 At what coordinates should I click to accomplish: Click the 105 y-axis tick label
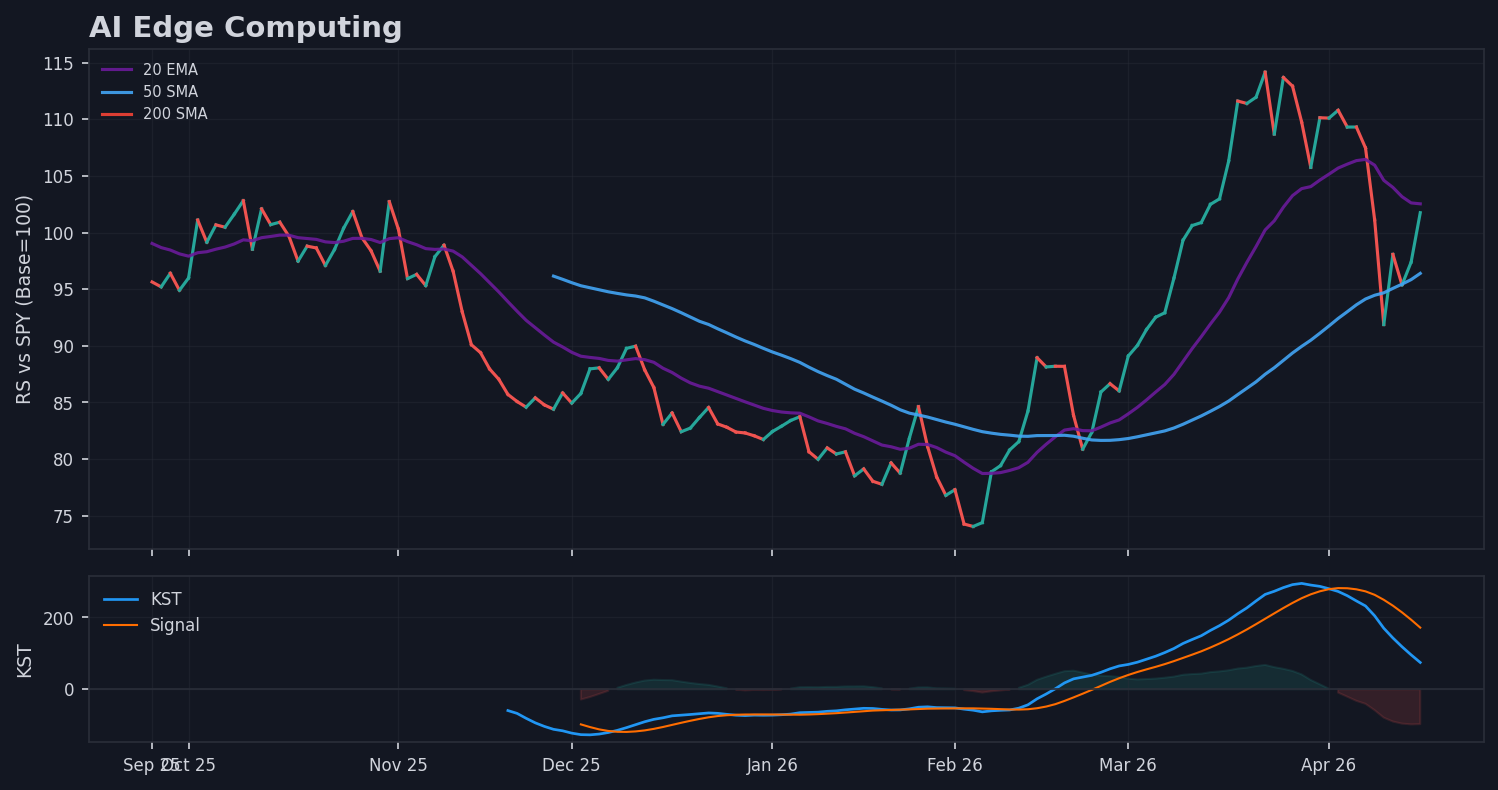coord(59,177)
